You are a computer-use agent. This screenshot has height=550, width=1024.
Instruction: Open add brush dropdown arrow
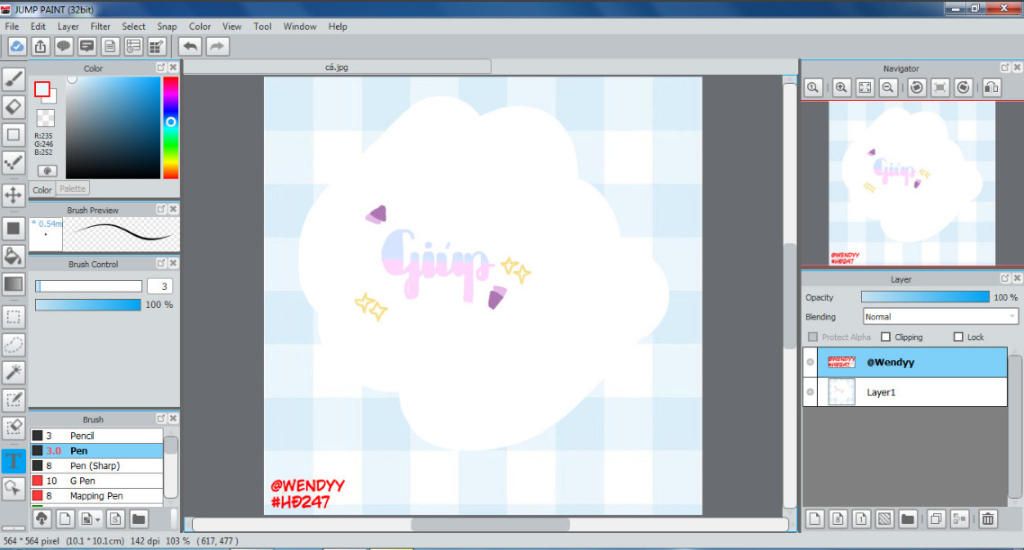98,520
